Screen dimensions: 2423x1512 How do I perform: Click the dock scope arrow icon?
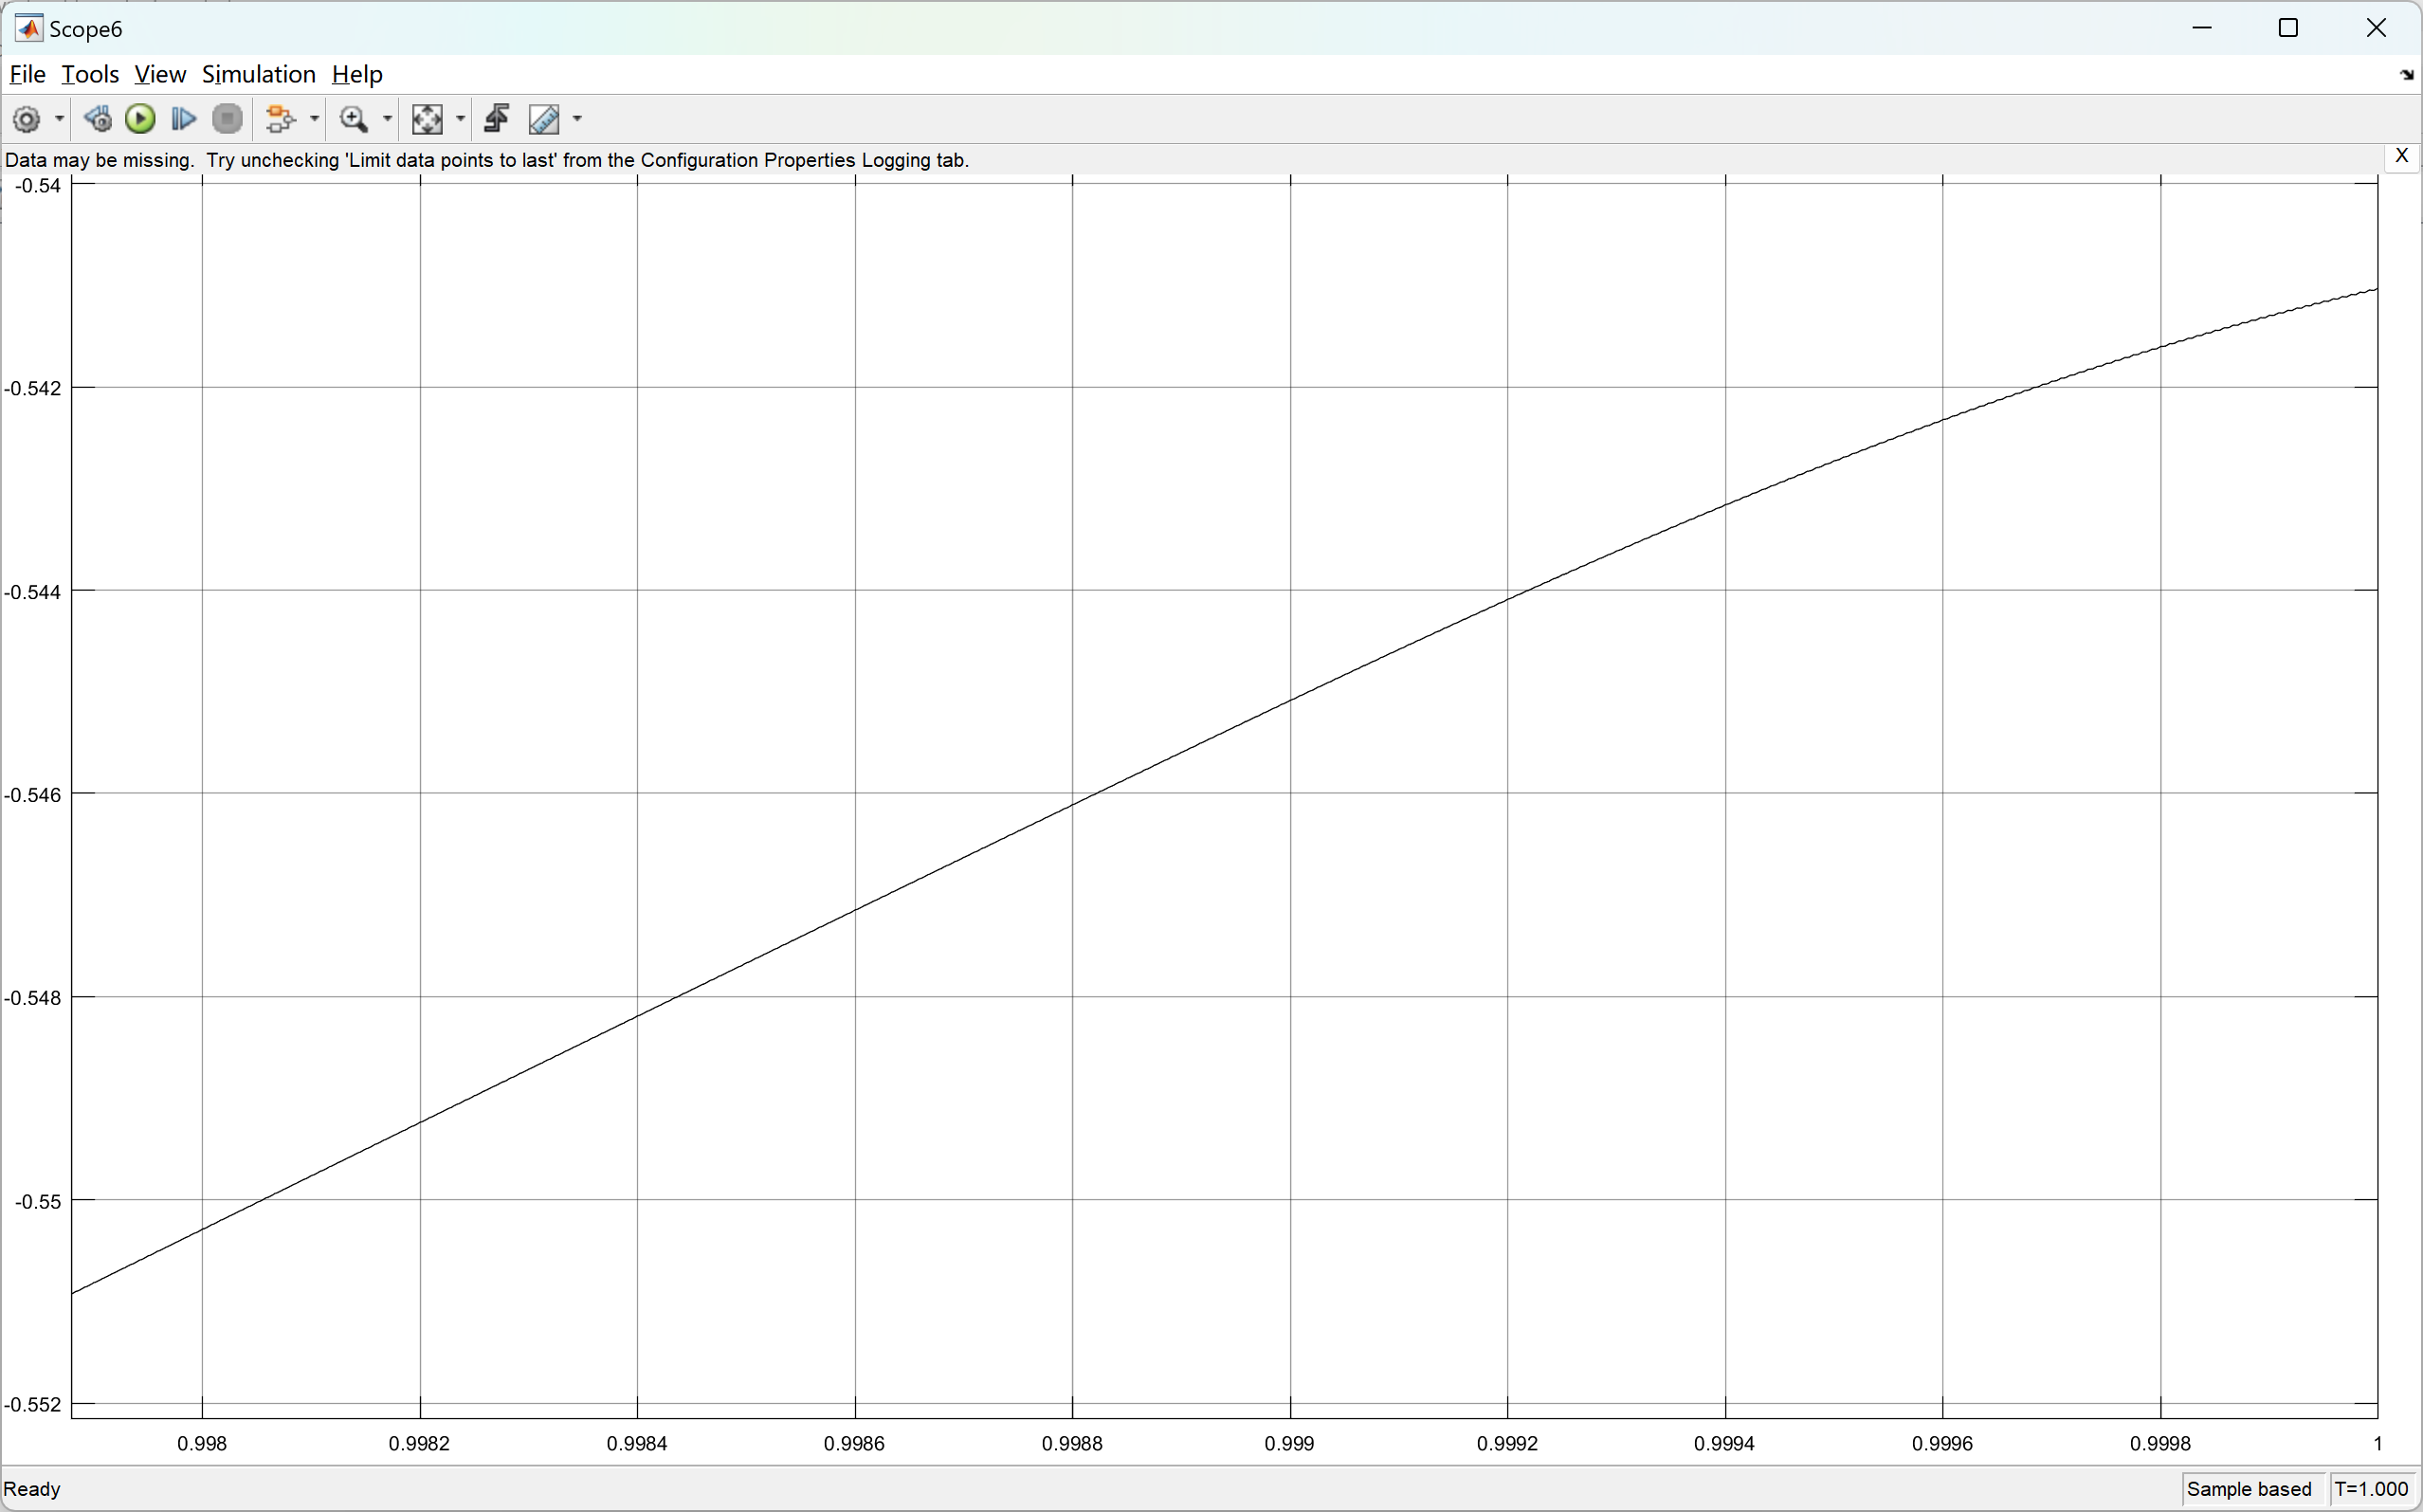tap(2406, 75)
